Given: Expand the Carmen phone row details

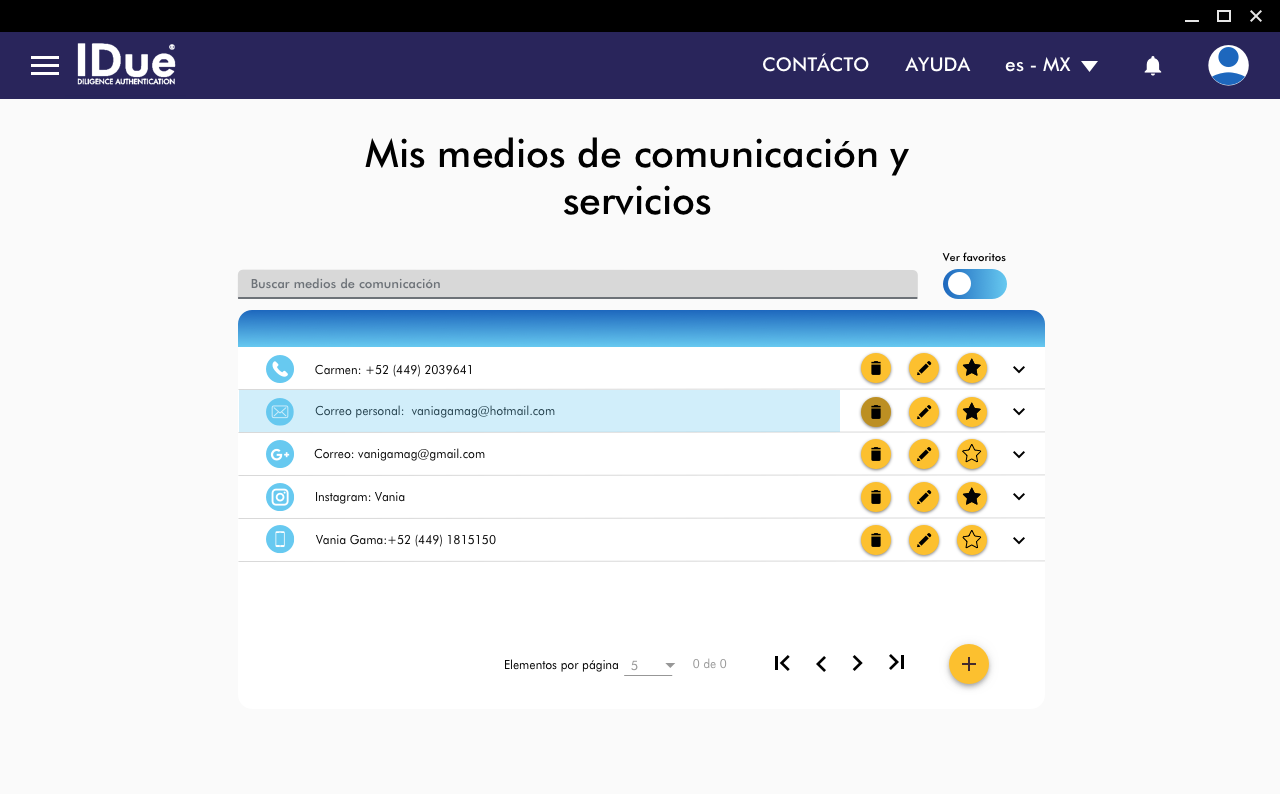Looking at the screenshot, I should tap(1018, 369).
